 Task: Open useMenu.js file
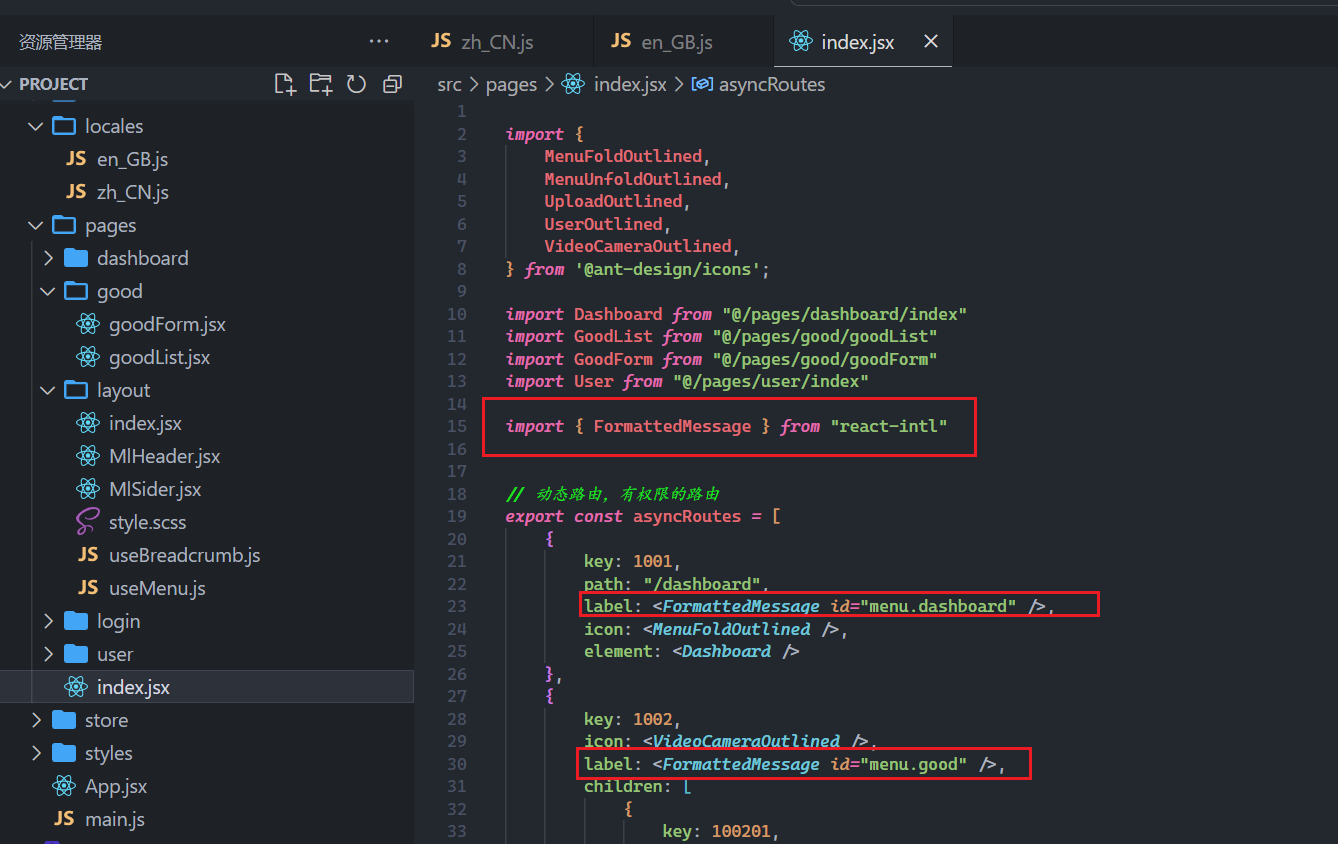pyautogui.click(x=157, y=588)
